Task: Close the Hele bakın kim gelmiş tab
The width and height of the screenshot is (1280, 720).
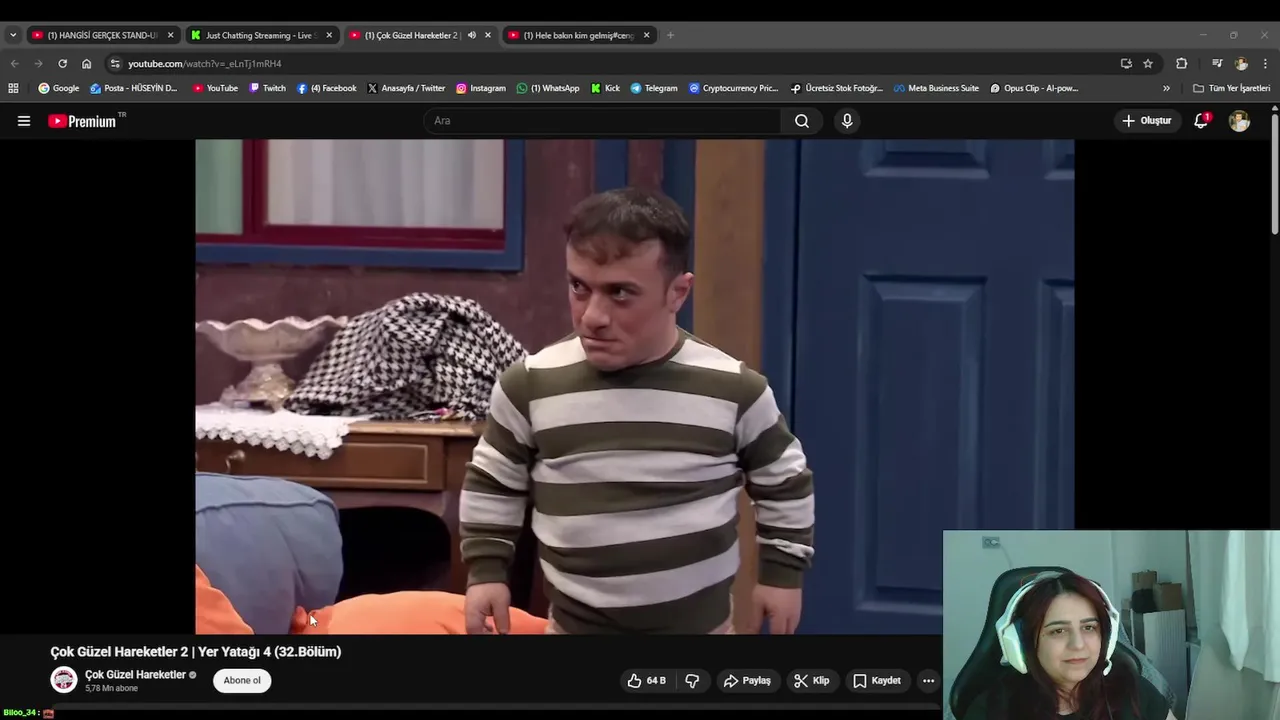Action: (x=646, y=35)
